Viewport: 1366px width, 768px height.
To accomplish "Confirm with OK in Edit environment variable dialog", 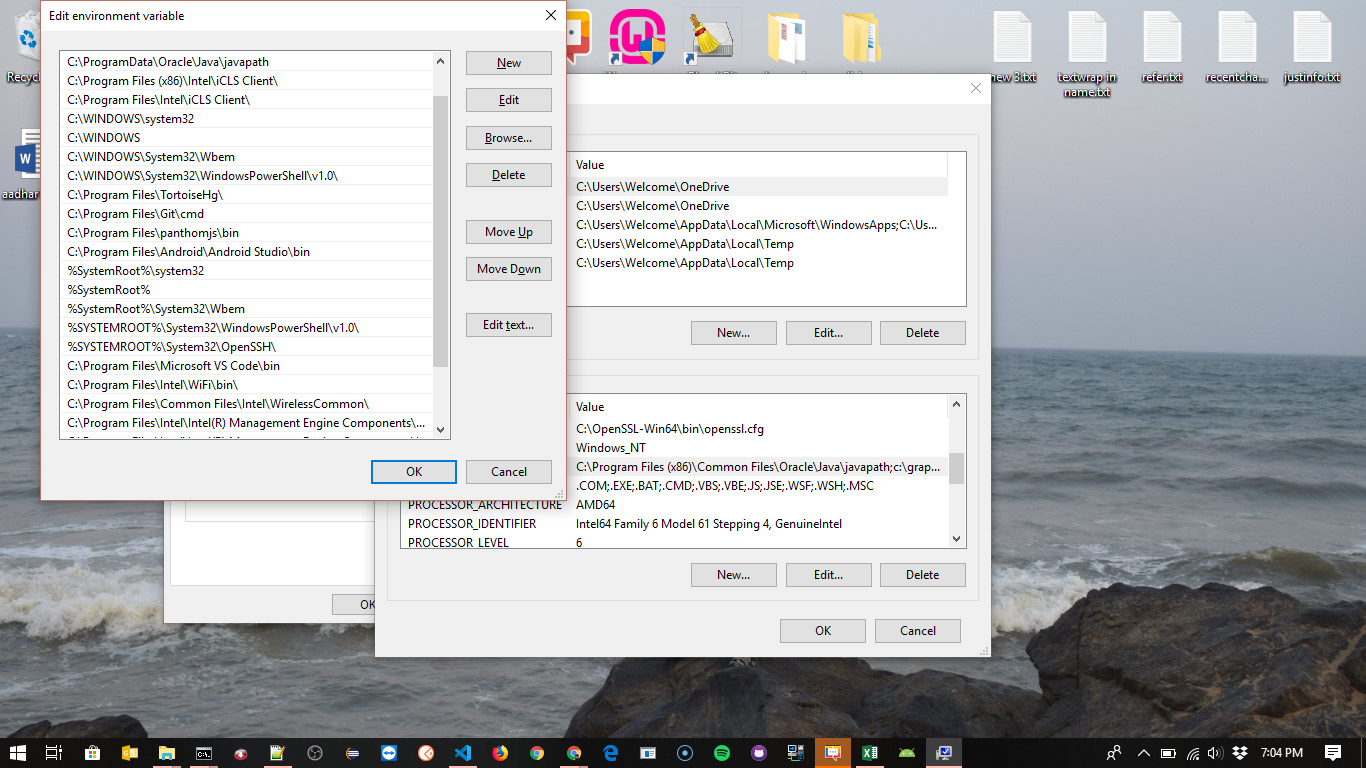I will (414, 472).
